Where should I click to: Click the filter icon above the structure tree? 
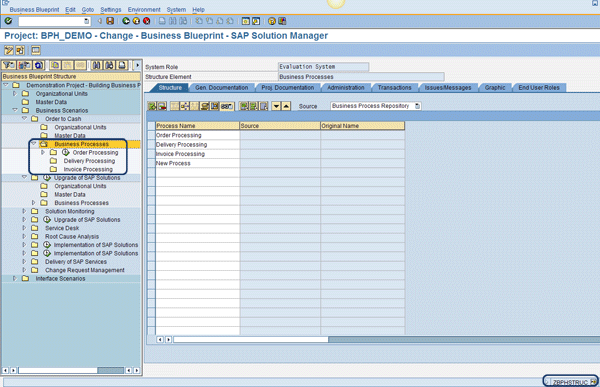pyautogui.click(x=9, y=65)
